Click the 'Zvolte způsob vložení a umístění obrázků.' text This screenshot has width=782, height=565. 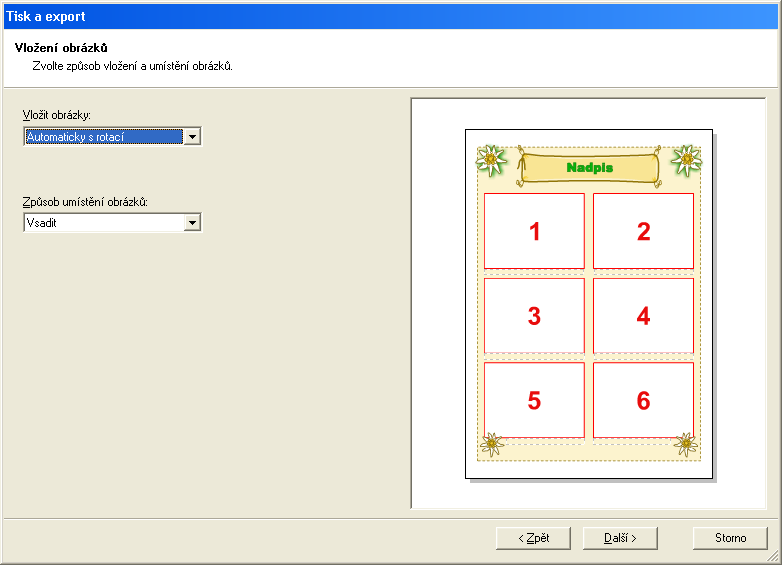[133, 66]
